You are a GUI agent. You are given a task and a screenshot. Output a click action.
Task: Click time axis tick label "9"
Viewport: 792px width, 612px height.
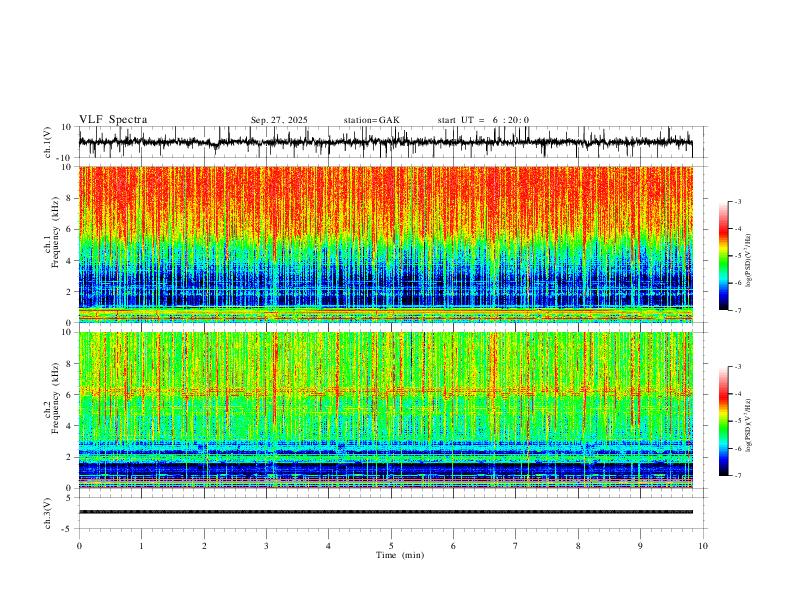[640, 546]
